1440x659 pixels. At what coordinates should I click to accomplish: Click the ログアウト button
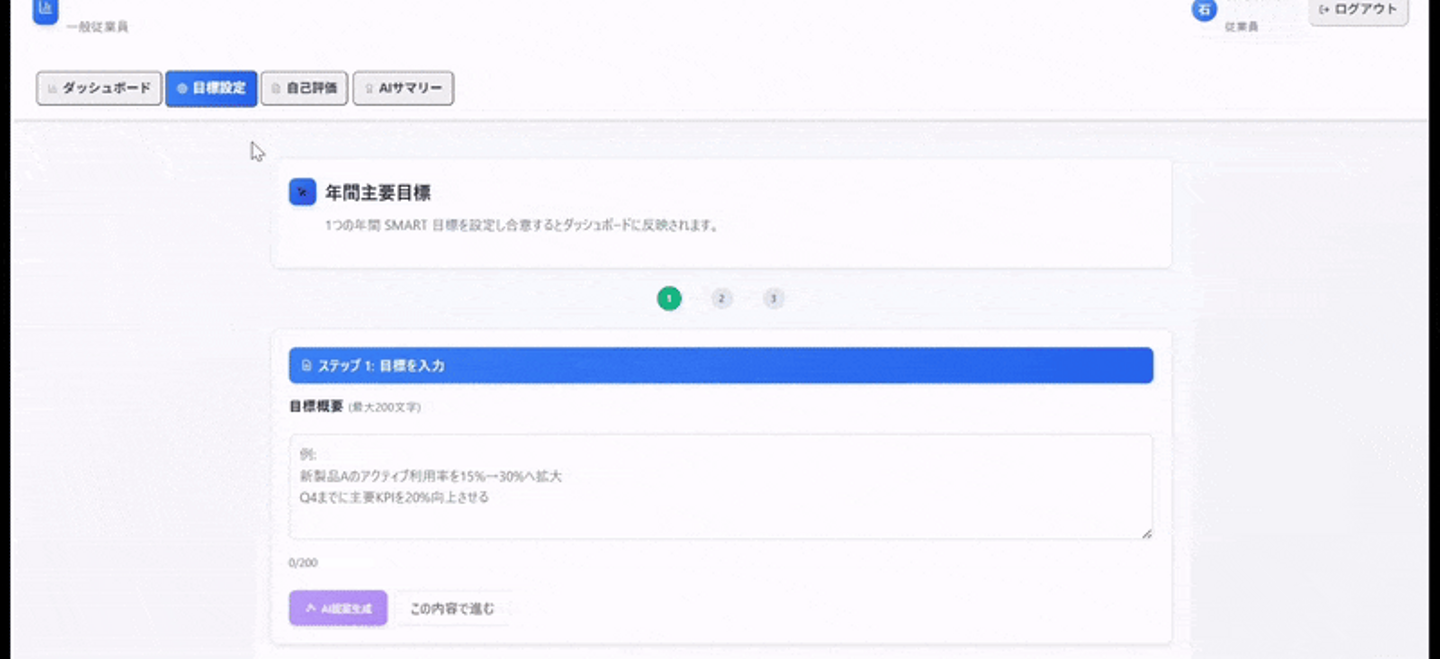(x=1358, y=10)
